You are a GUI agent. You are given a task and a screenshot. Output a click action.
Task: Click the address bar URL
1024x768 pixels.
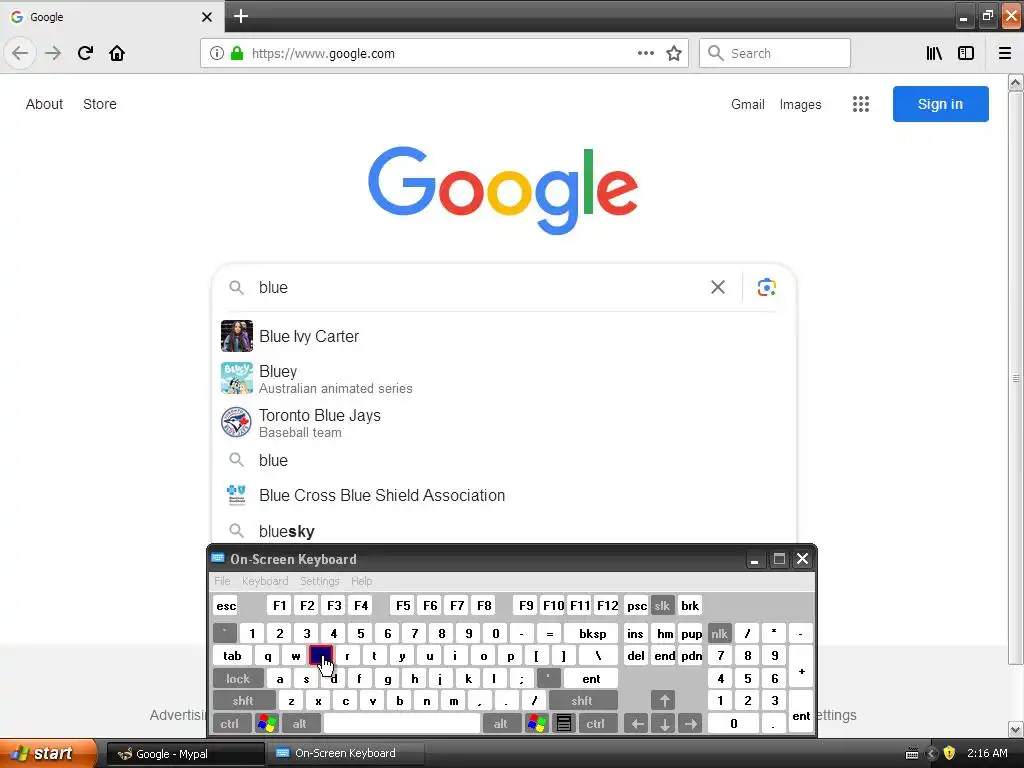click(323, 54)
